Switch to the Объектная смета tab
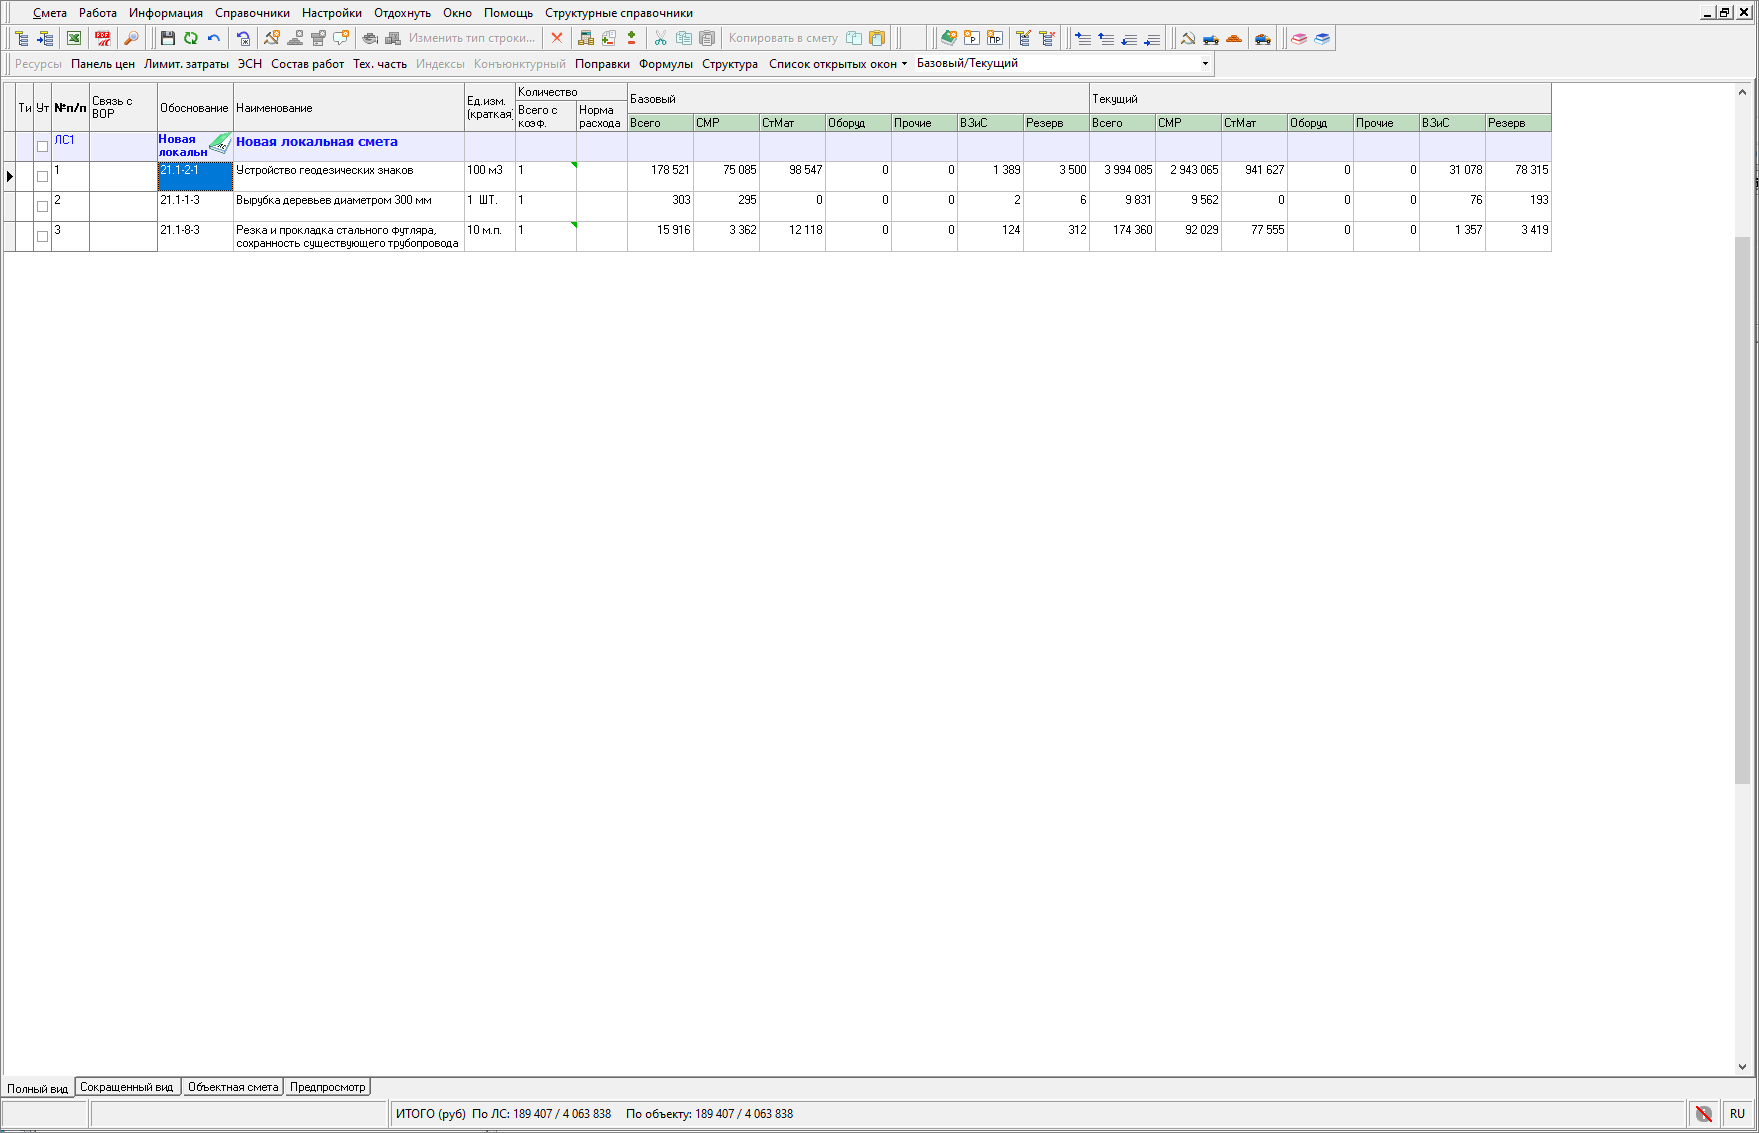 [233, 1087]
